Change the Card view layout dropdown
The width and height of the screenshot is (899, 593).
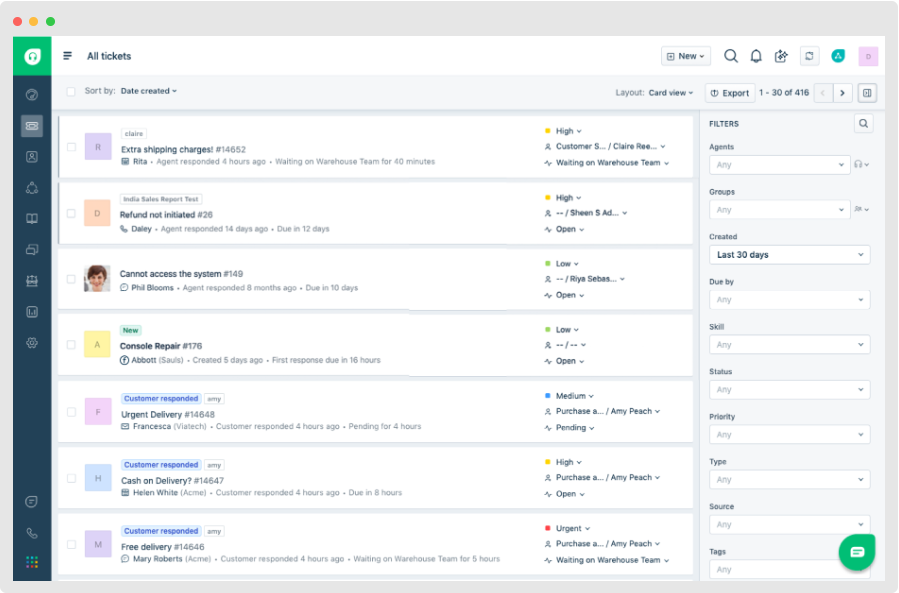pyautogui.click(x=670, y=93)
